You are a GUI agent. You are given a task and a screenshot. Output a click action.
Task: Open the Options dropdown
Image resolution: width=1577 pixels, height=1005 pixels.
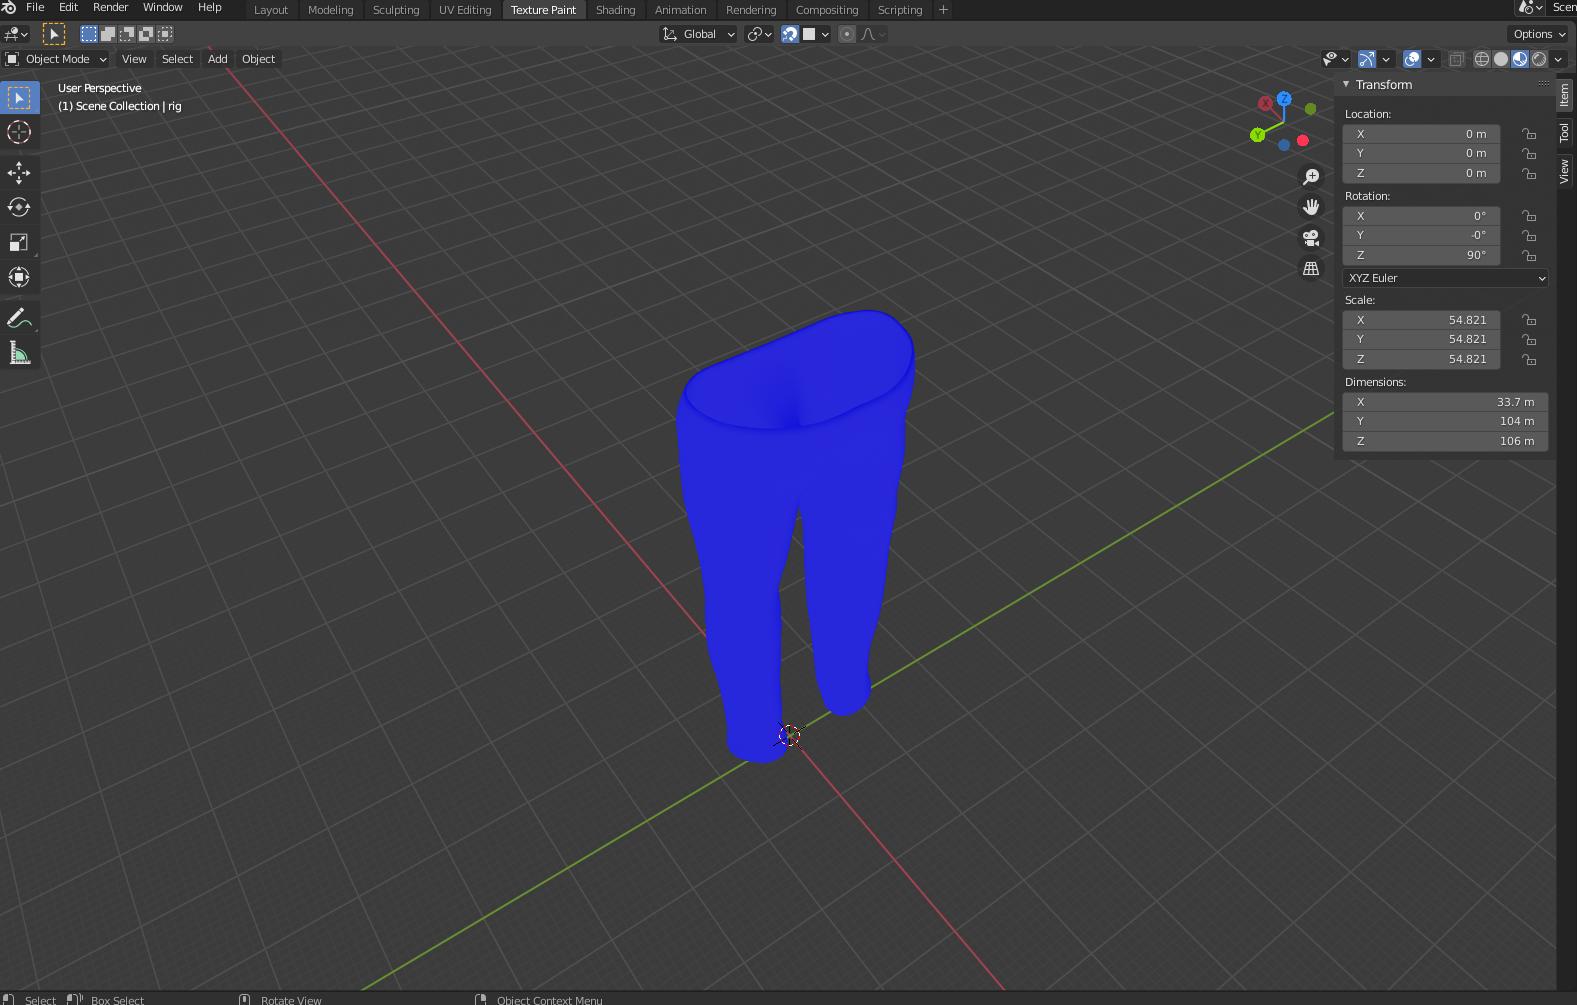tap(1539, 34)
